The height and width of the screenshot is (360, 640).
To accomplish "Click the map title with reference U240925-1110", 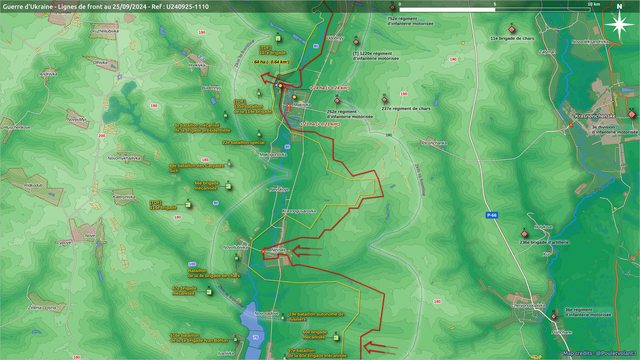I will pos(105,7).
